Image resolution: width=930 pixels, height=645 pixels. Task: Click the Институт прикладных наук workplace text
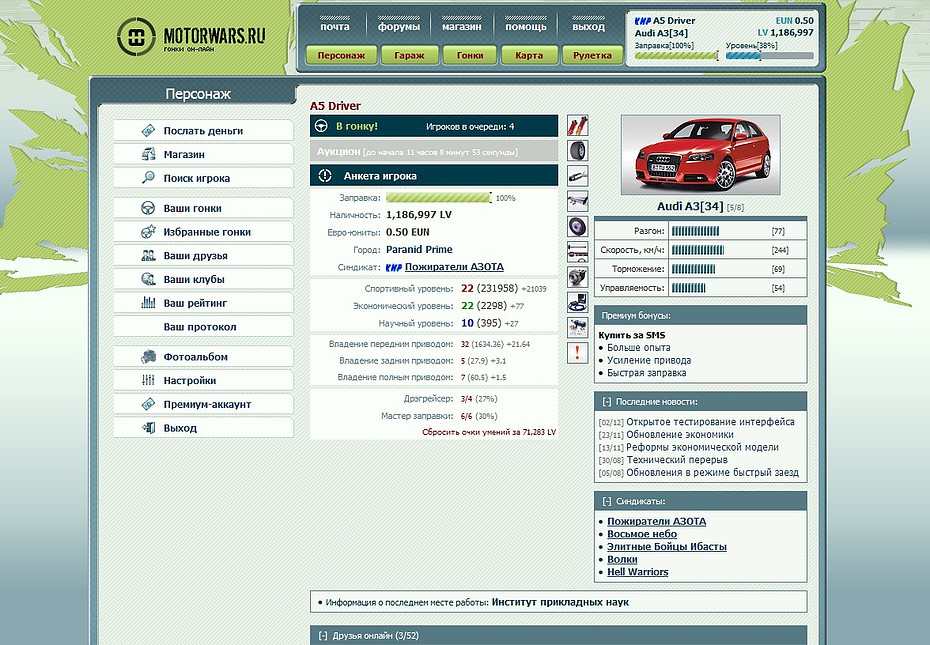[x=560, y=602]
